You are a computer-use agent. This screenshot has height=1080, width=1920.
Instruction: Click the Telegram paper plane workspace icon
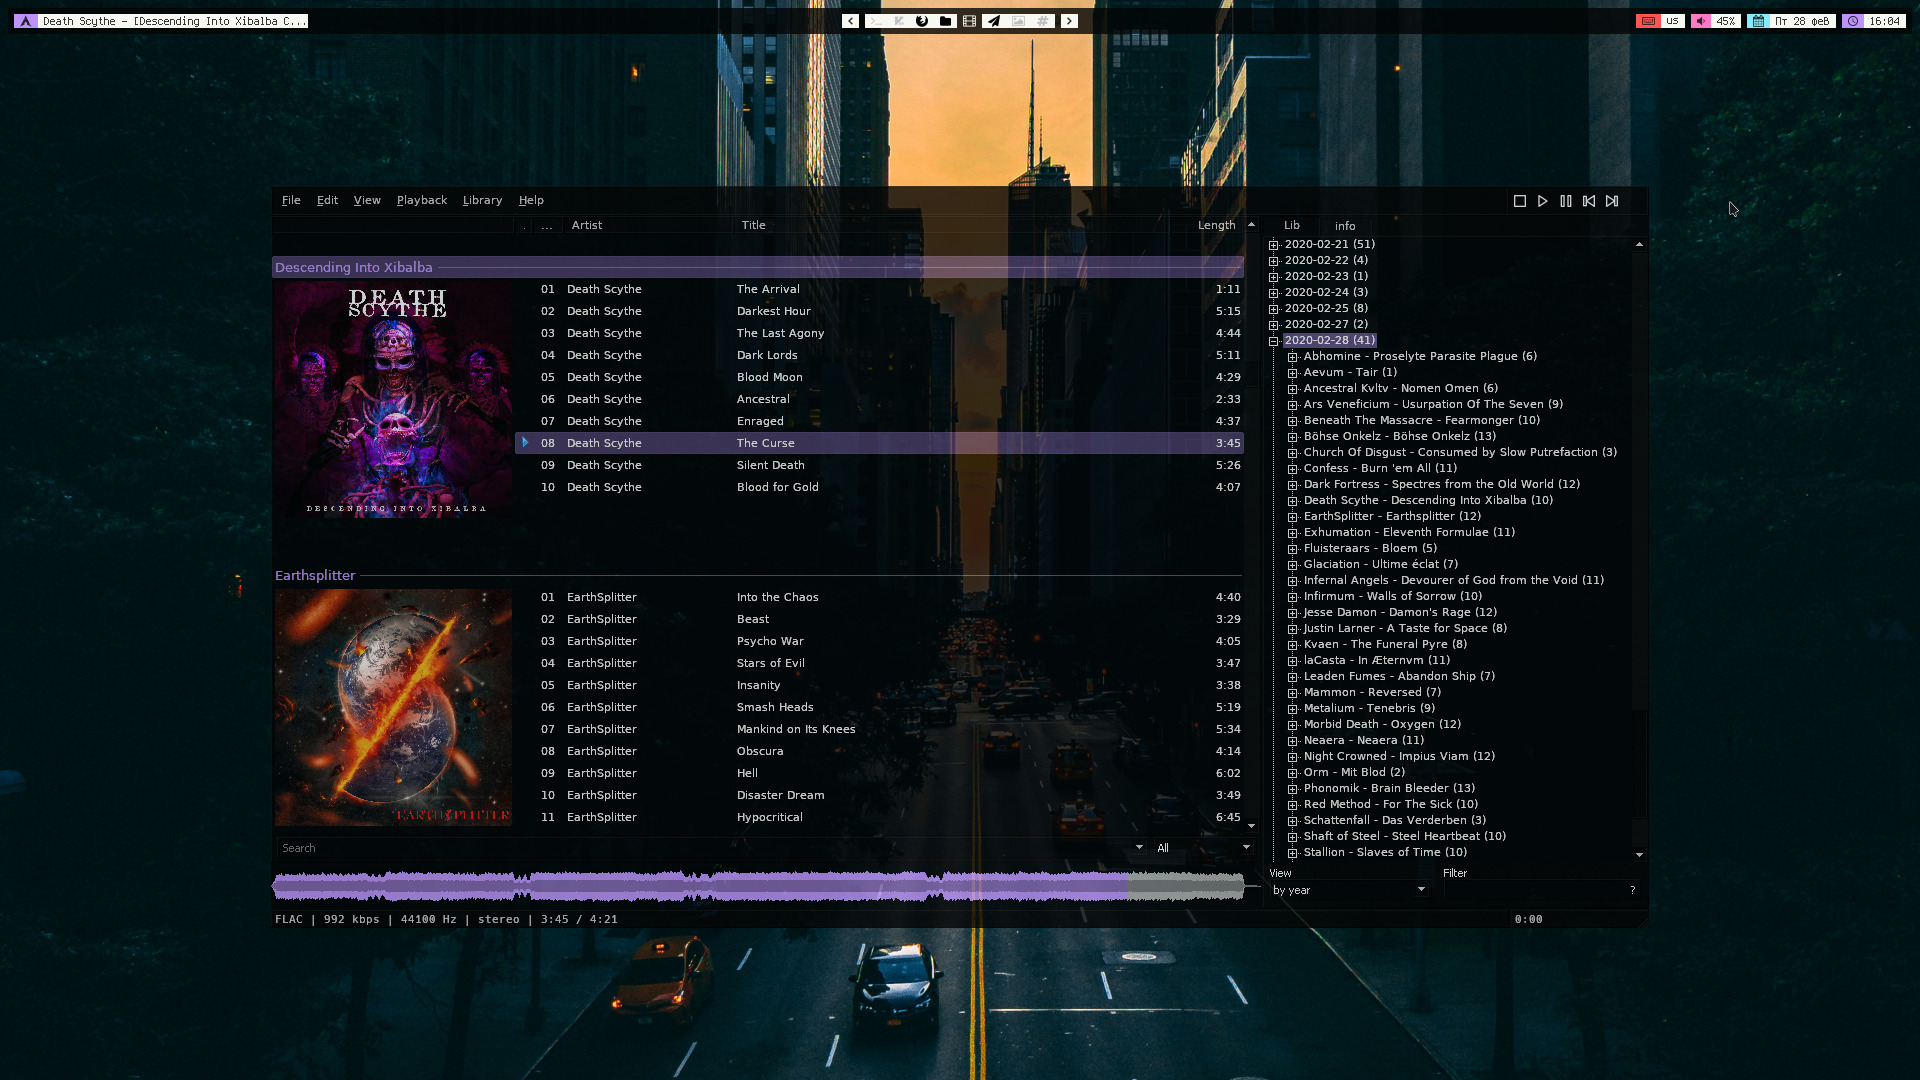994,21
